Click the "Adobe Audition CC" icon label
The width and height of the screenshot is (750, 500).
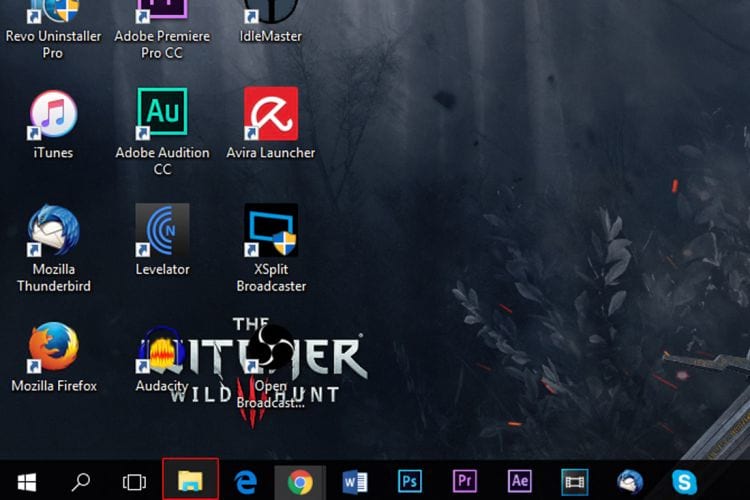[x=162, y=161]
